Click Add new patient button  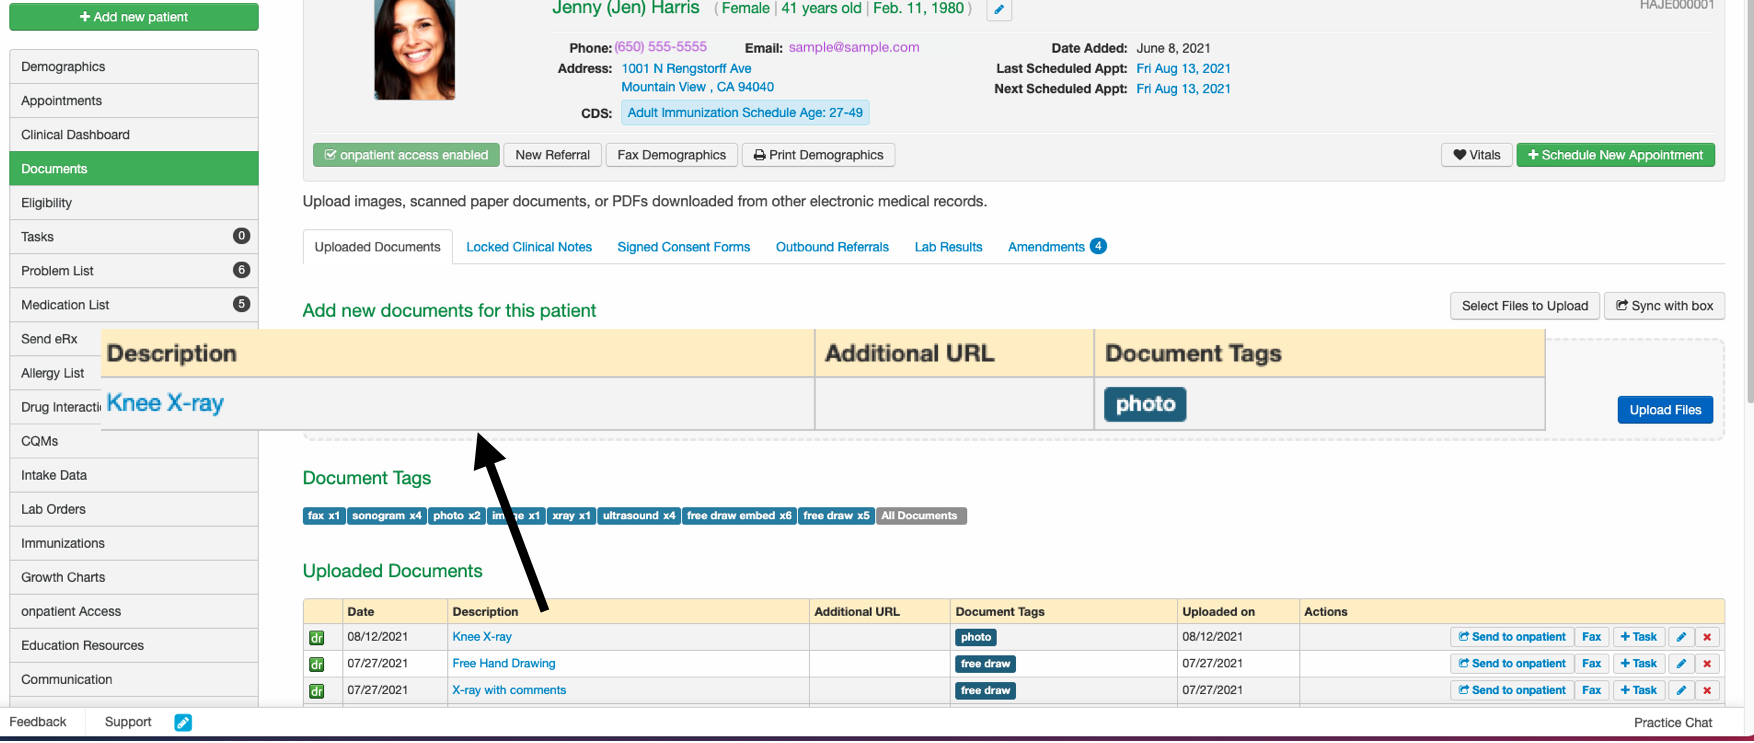point(134,17)
